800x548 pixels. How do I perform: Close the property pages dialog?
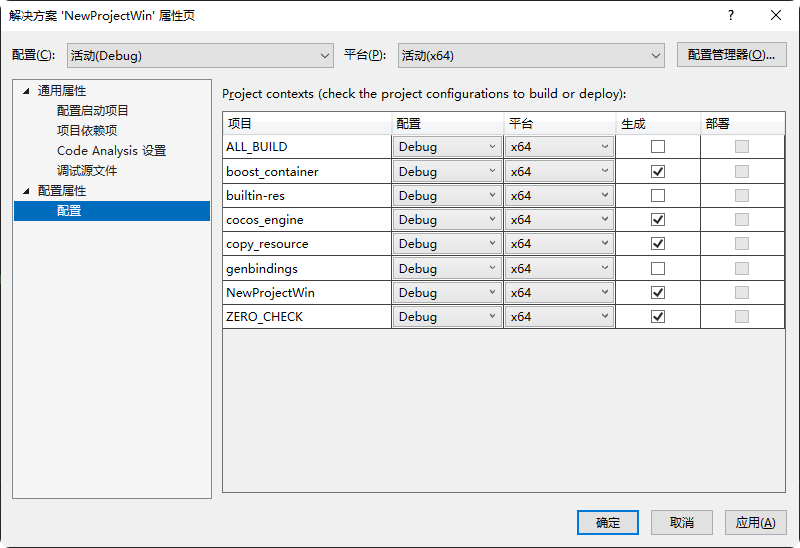776,15
